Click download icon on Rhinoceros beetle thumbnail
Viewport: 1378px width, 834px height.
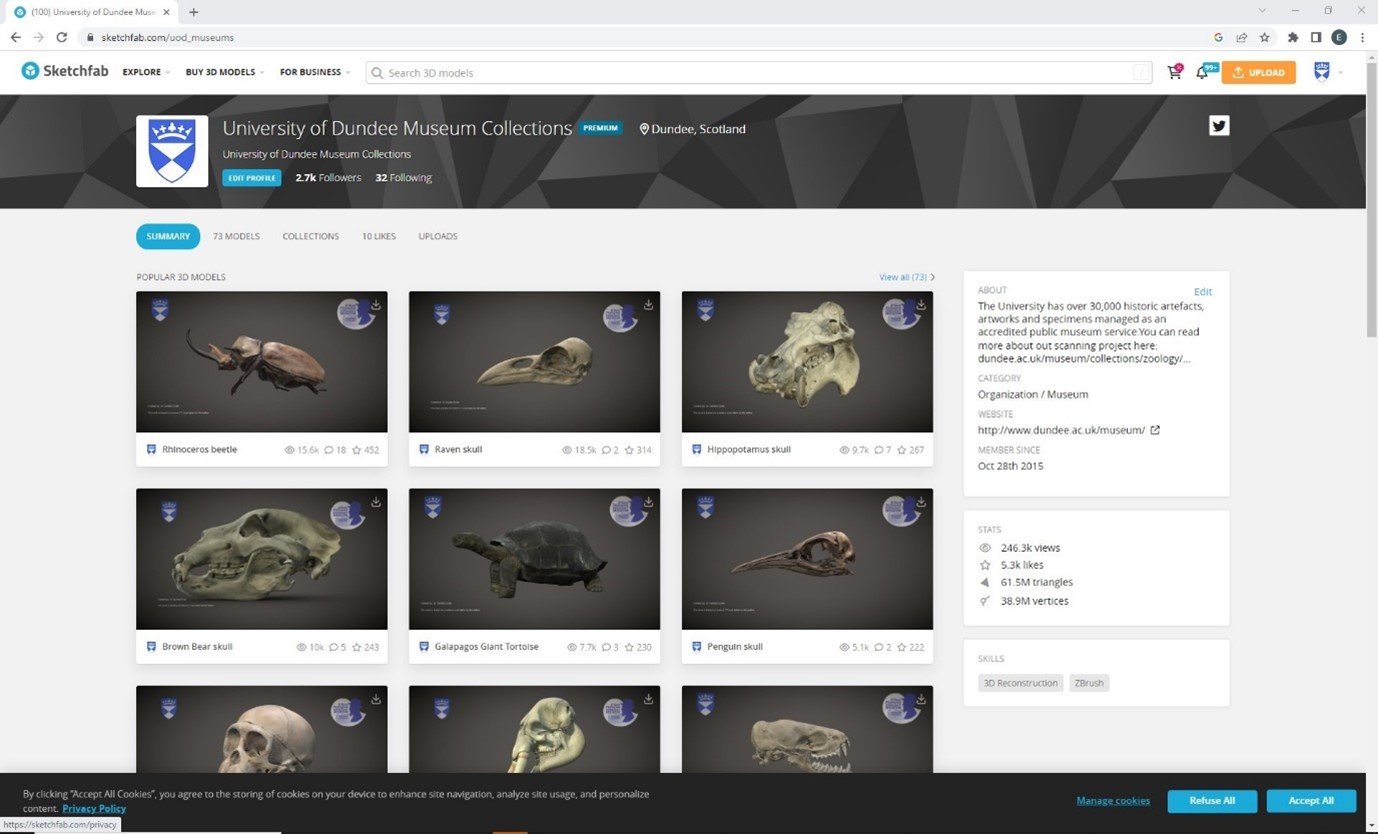click(x=376, y=305)
